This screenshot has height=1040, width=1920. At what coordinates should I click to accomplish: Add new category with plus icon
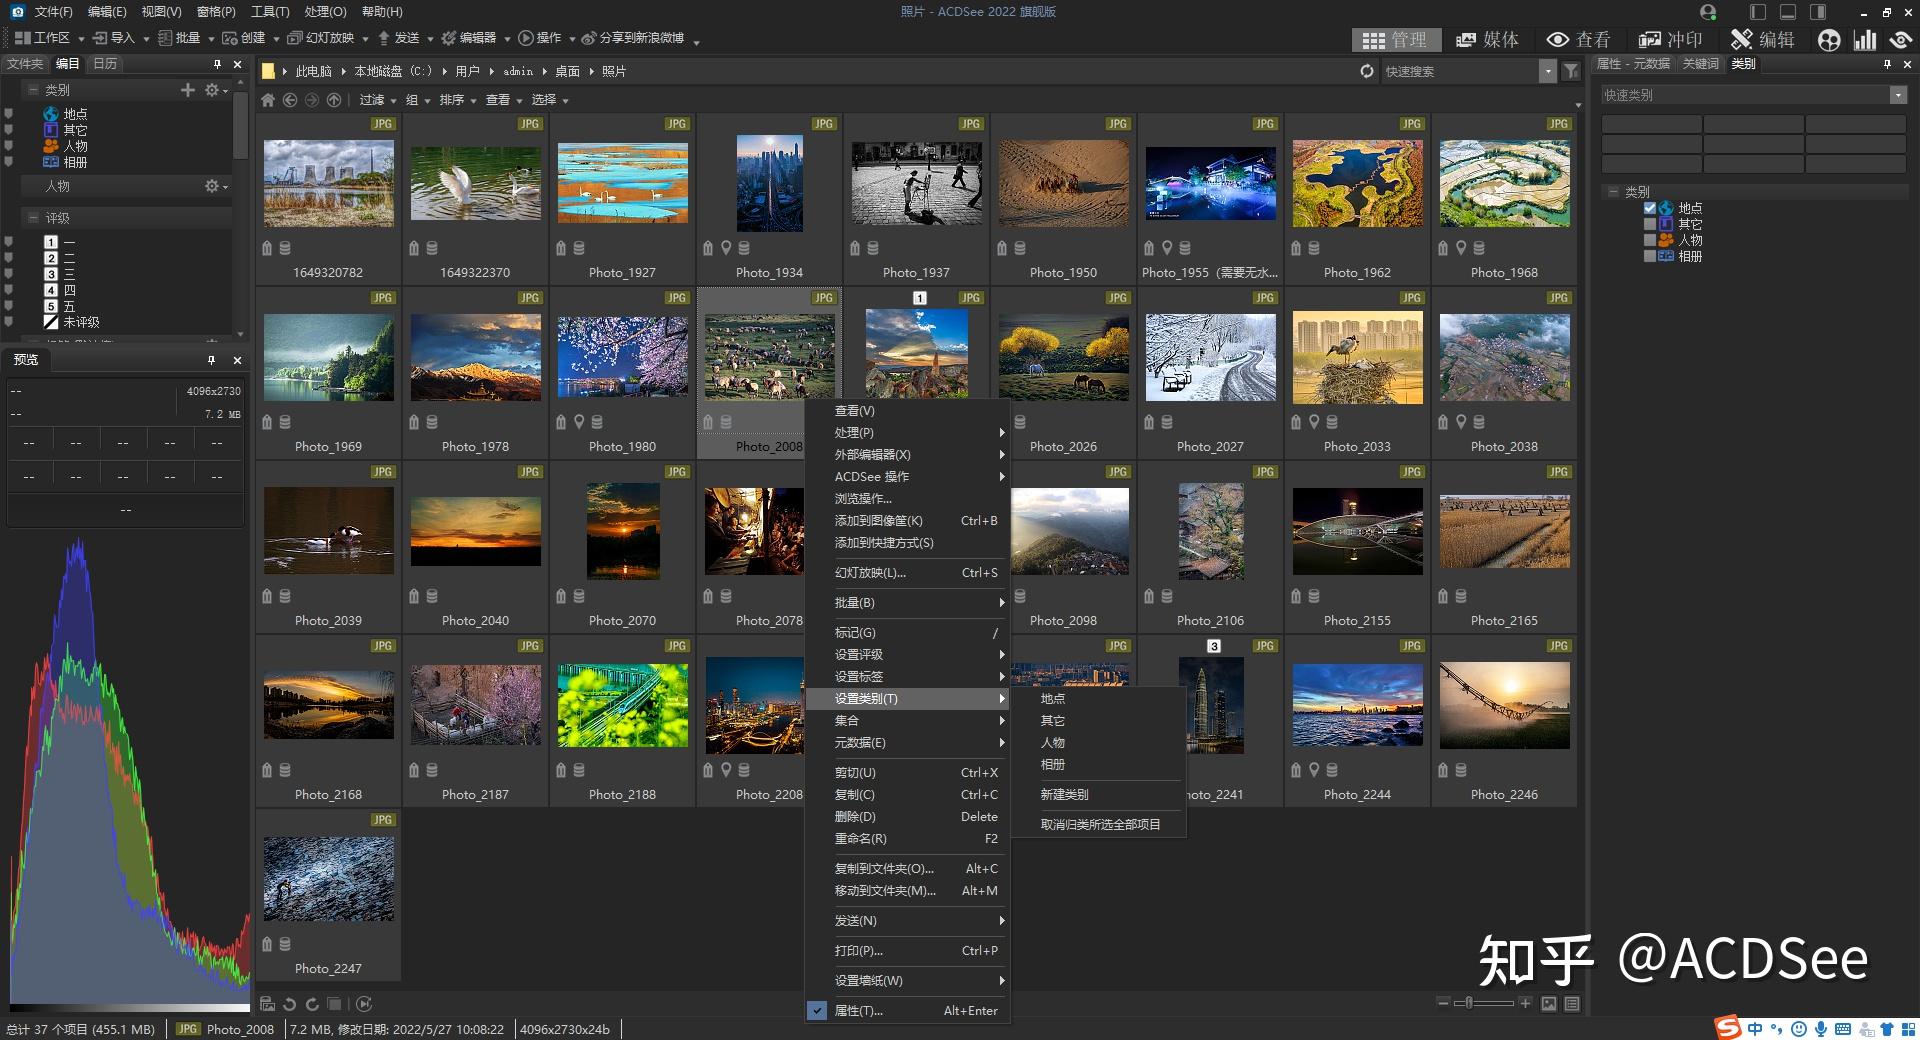click(187, 90)
